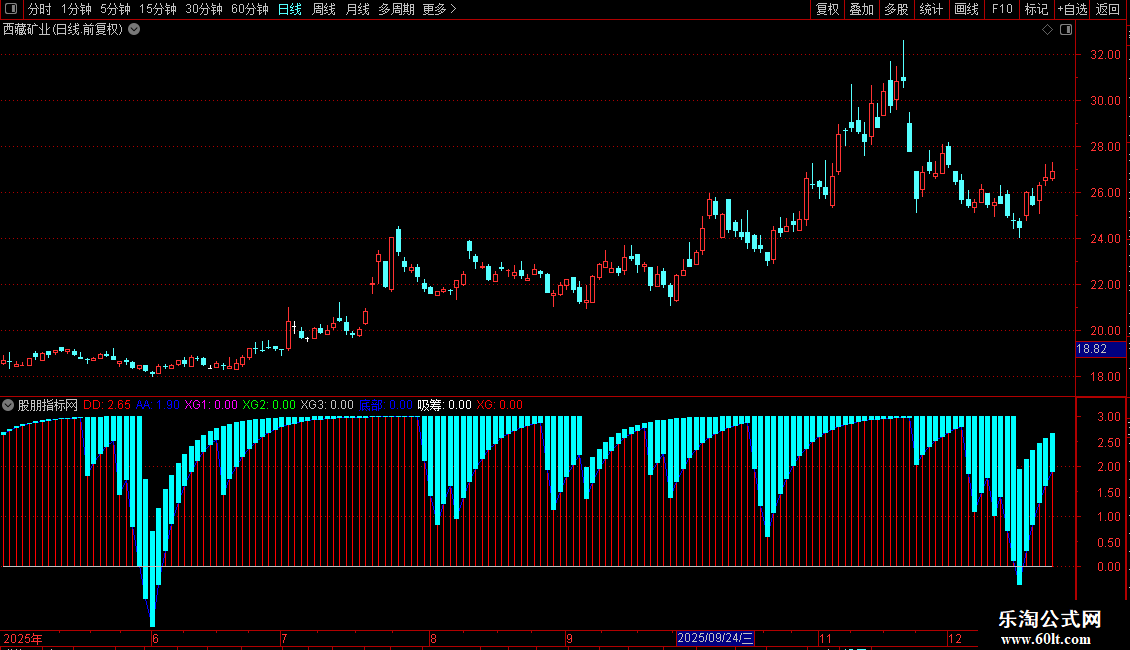Open the 多周期 multi-period view

click(396, 9)
